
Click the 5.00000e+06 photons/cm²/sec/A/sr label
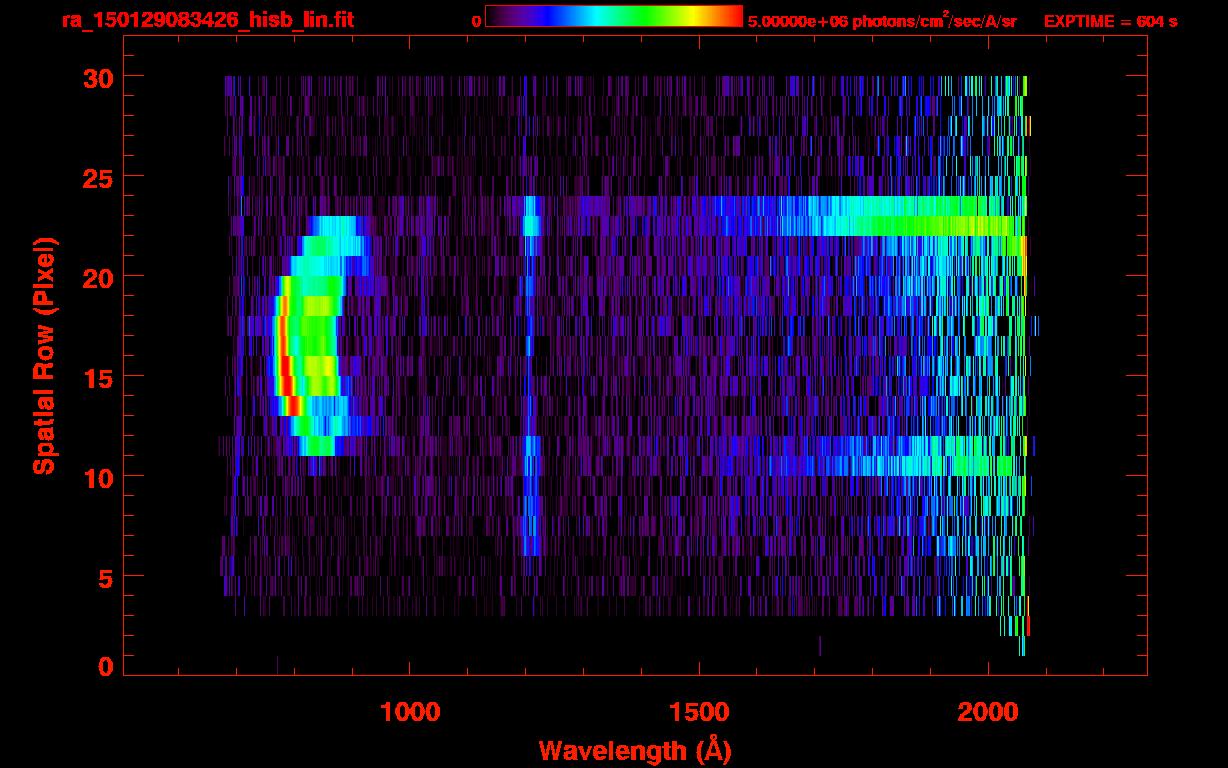(x=882, y=21)
